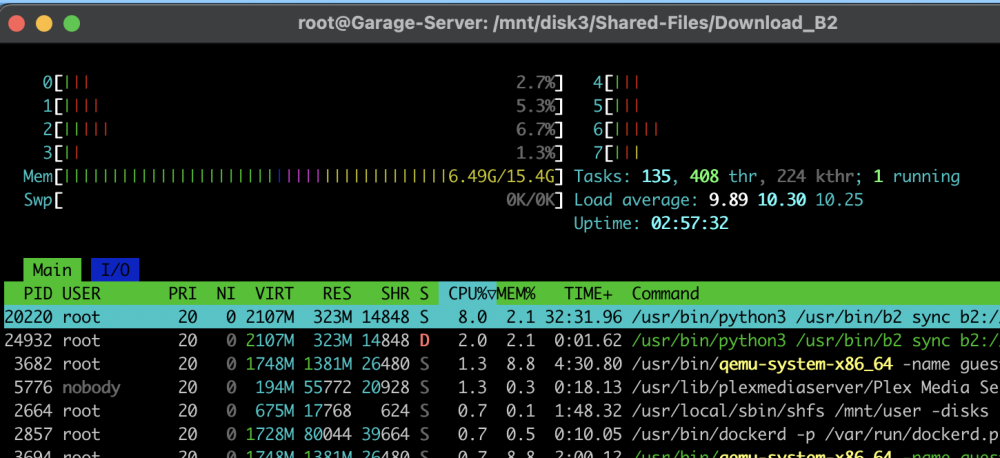Sort by the PRI column header

point(182,293)
